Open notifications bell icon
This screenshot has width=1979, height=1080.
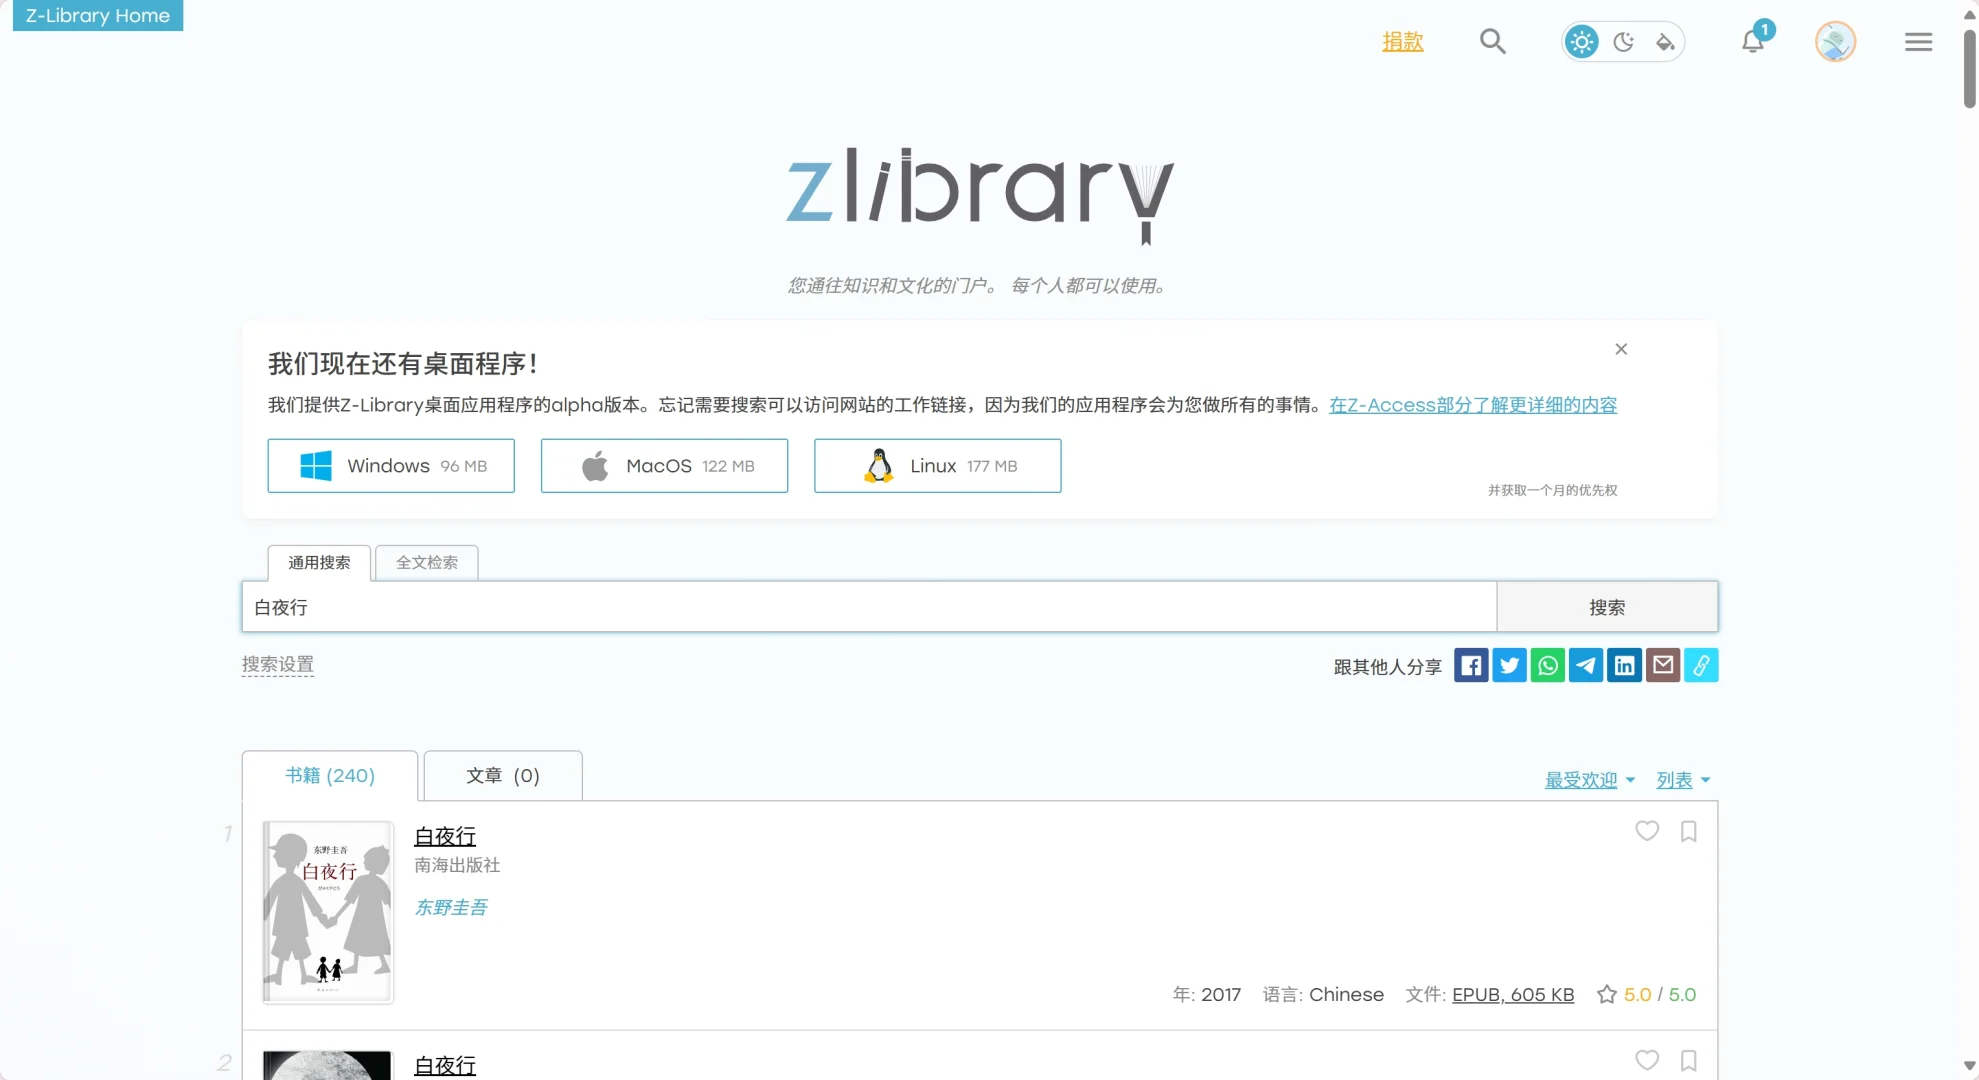[x=1753, y=41]
